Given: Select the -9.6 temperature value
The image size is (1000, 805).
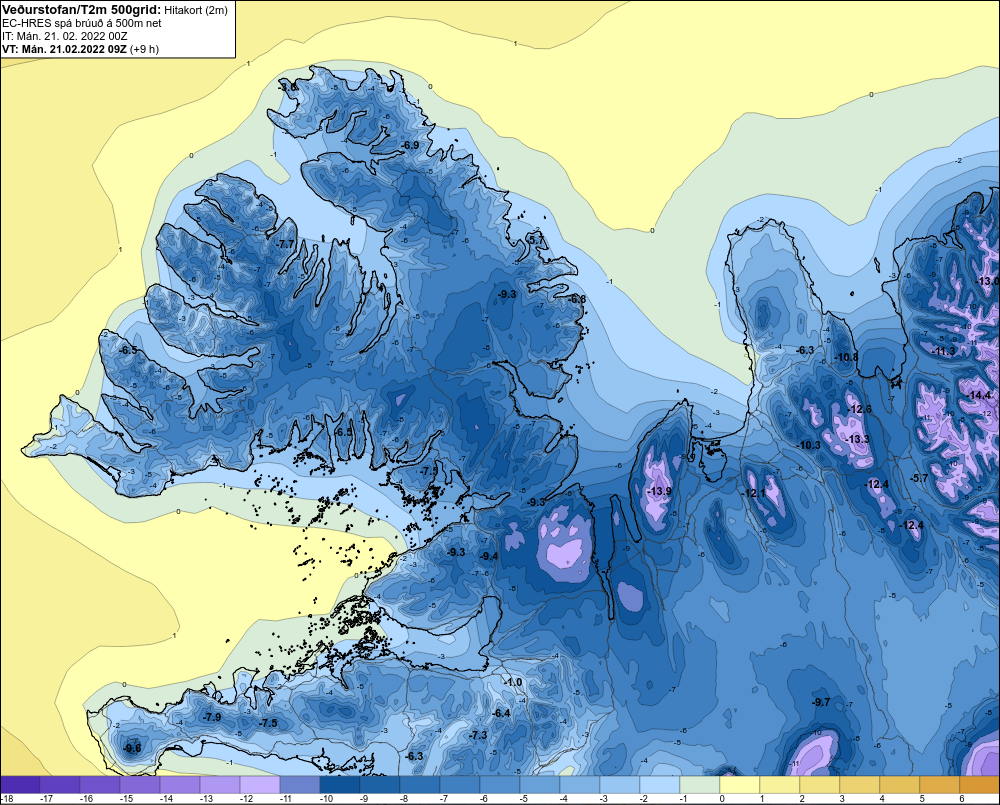Looking at the screenshot, I should [x=132, y=748].
